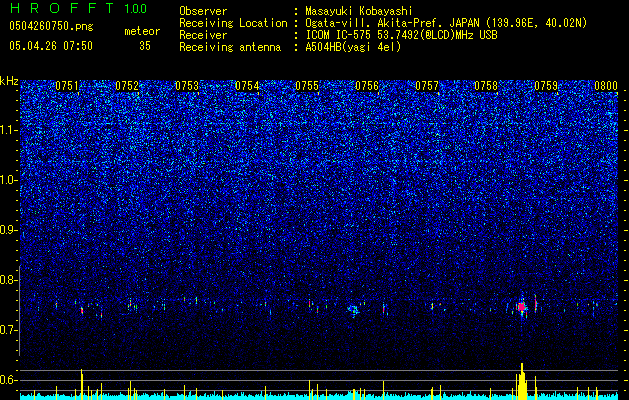This screenshot has width=629, height=400.
Task: Click the 'Receiving antenna' field label
Action: (x=230, y=47)
